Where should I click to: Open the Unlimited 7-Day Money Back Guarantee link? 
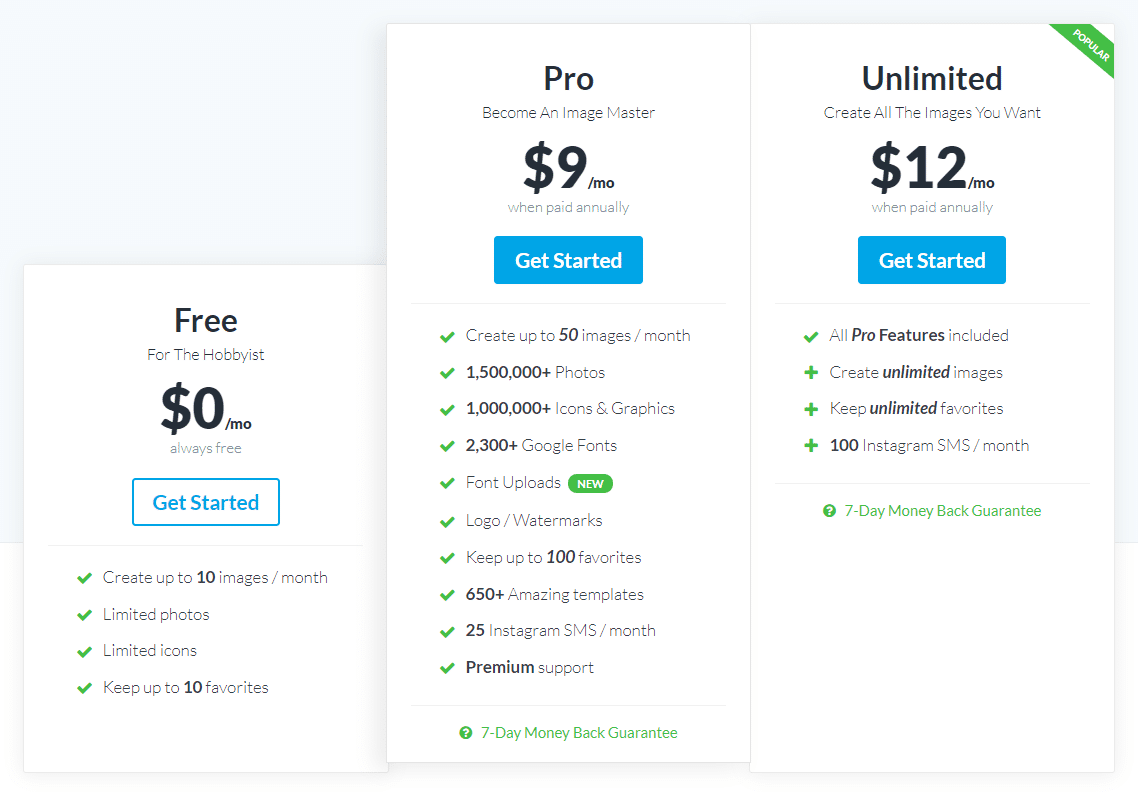943,510
